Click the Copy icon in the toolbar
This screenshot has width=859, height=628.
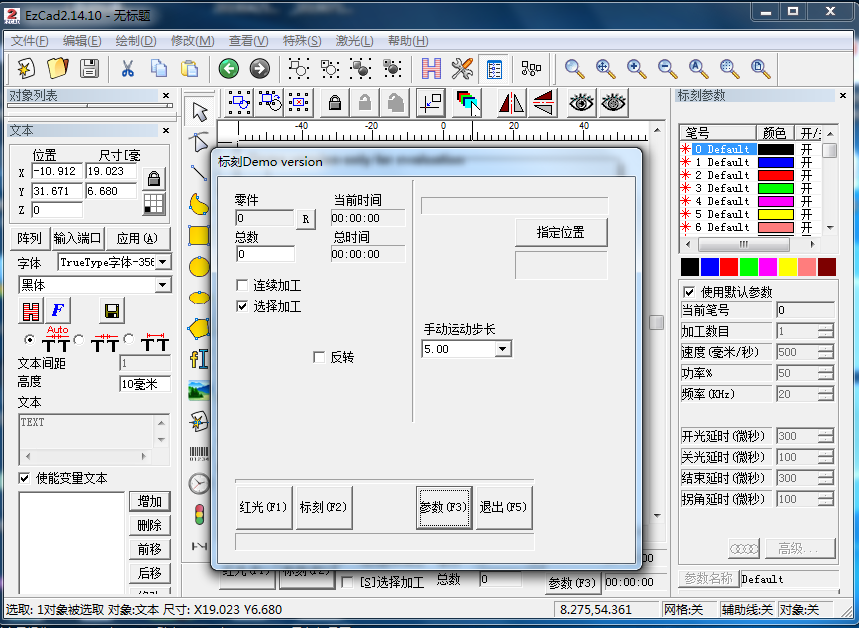[x=159, y=68]
